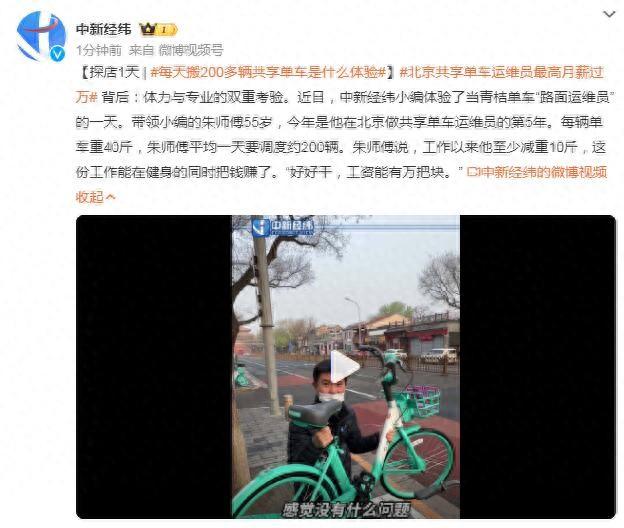The width and height of the screenshot is (624, 528).
Task: Click the right black area of video player
Action: coord(538,366)
